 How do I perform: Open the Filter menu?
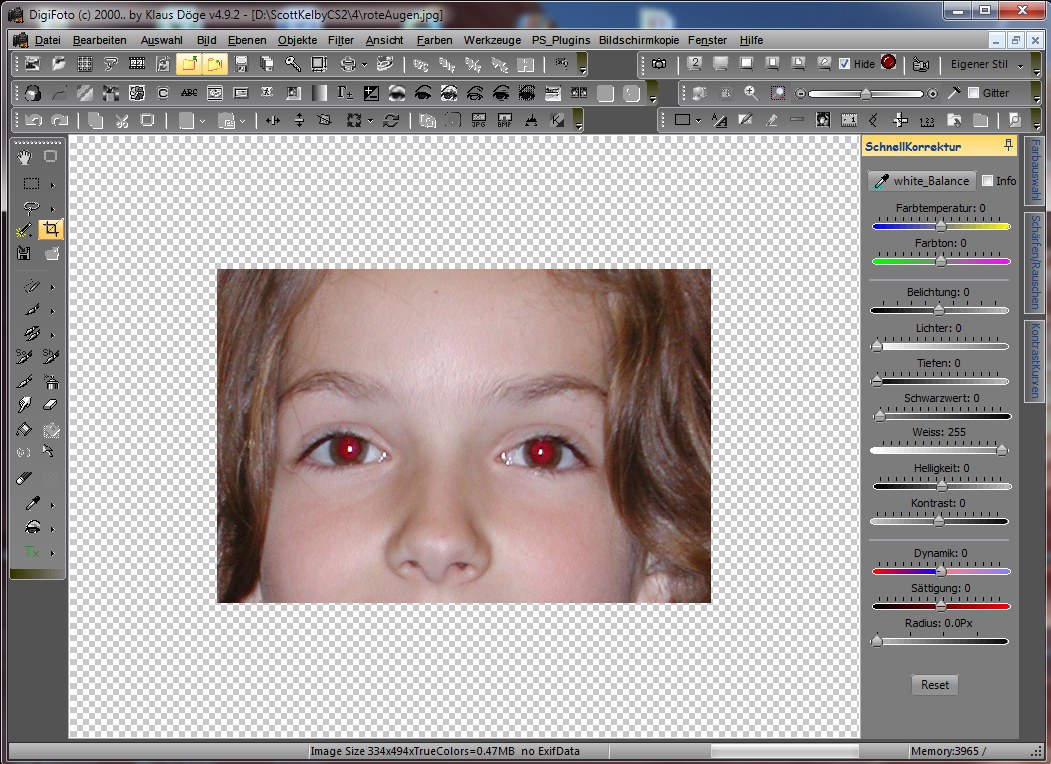point(340,40)
